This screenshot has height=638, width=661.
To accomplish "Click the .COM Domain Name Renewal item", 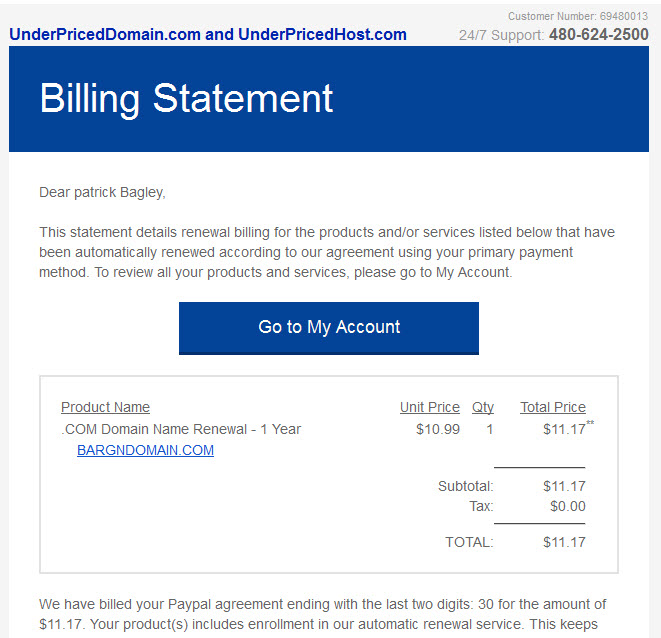I will tap(181, 429).
